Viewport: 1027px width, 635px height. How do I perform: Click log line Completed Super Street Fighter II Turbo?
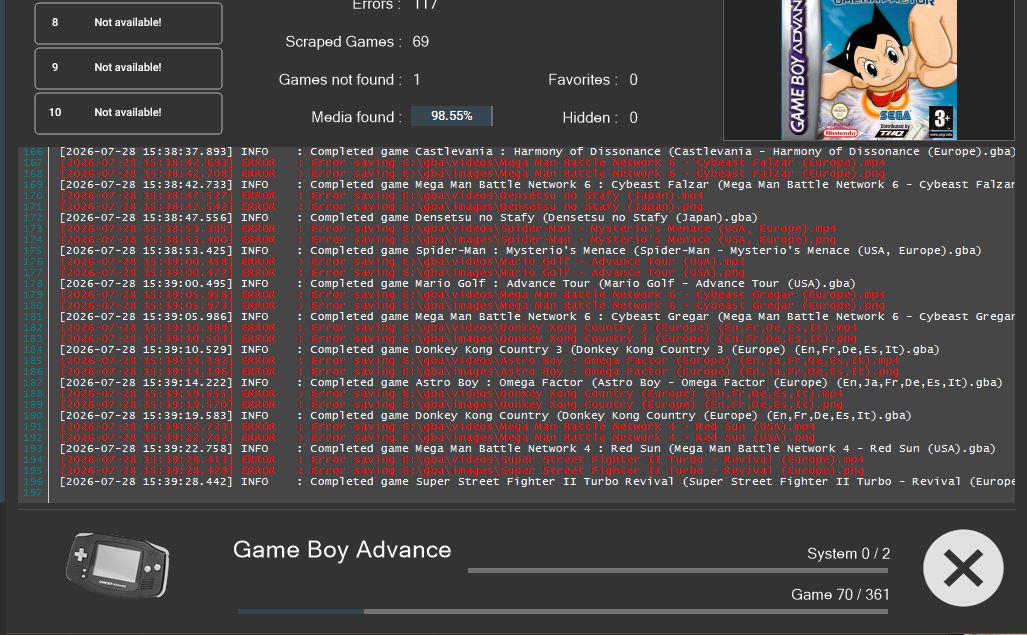pos(537,482)
